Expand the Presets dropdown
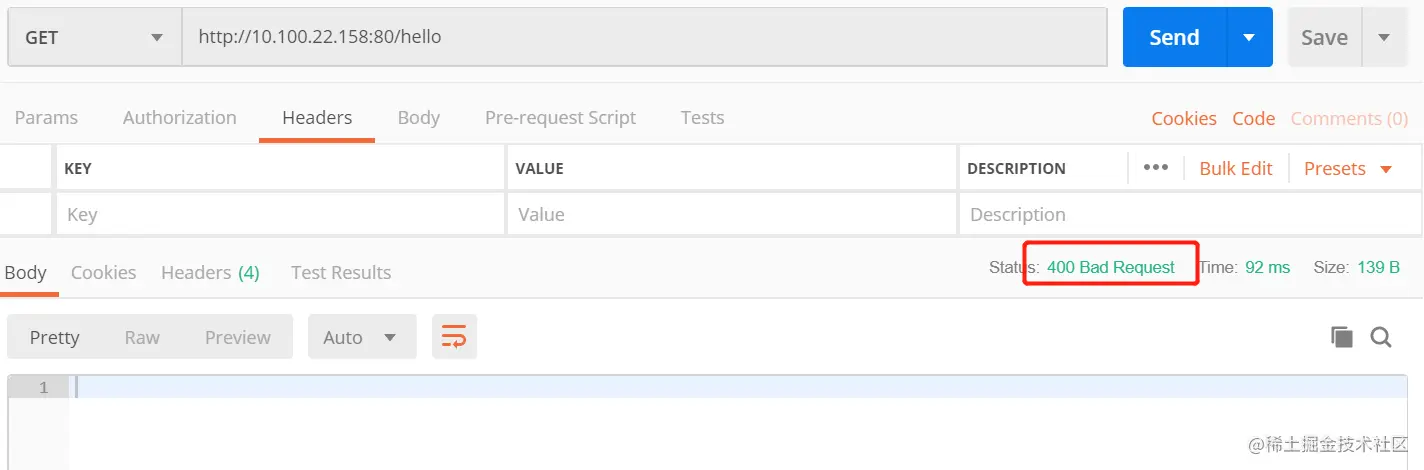This screenshot has height=470, width=1424. click(1347, 169)
